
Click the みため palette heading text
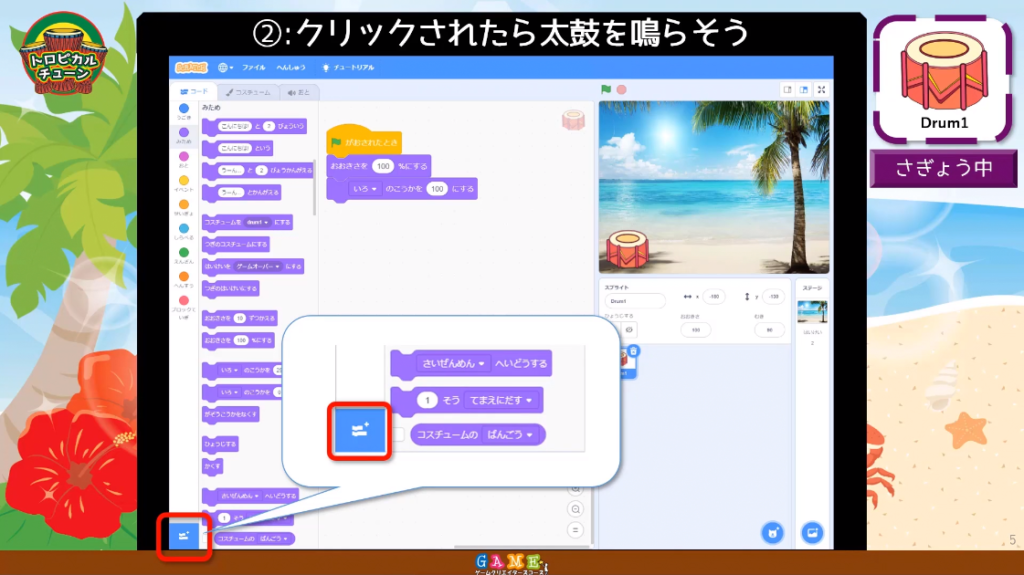(211, 107)
